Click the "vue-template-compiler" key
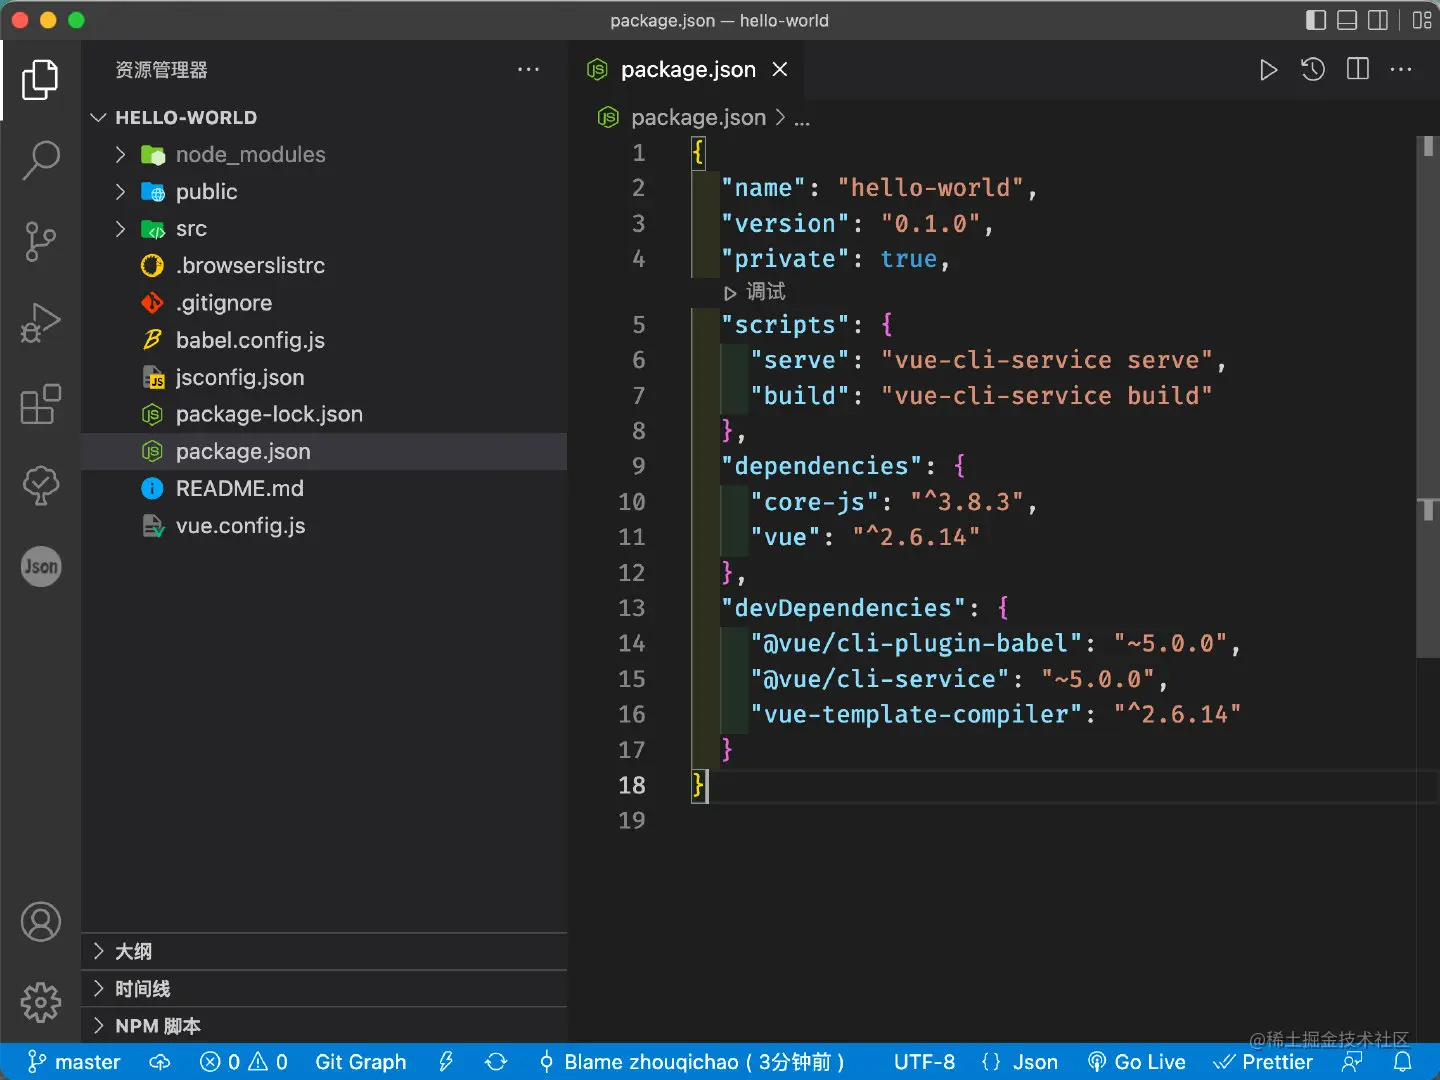 coord(916,714)
